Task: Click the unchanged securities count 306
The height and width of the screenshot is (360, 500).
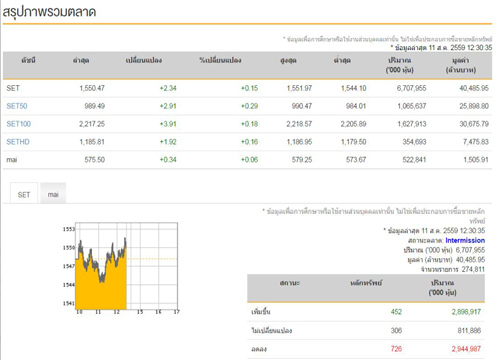Action: point(396,331)
